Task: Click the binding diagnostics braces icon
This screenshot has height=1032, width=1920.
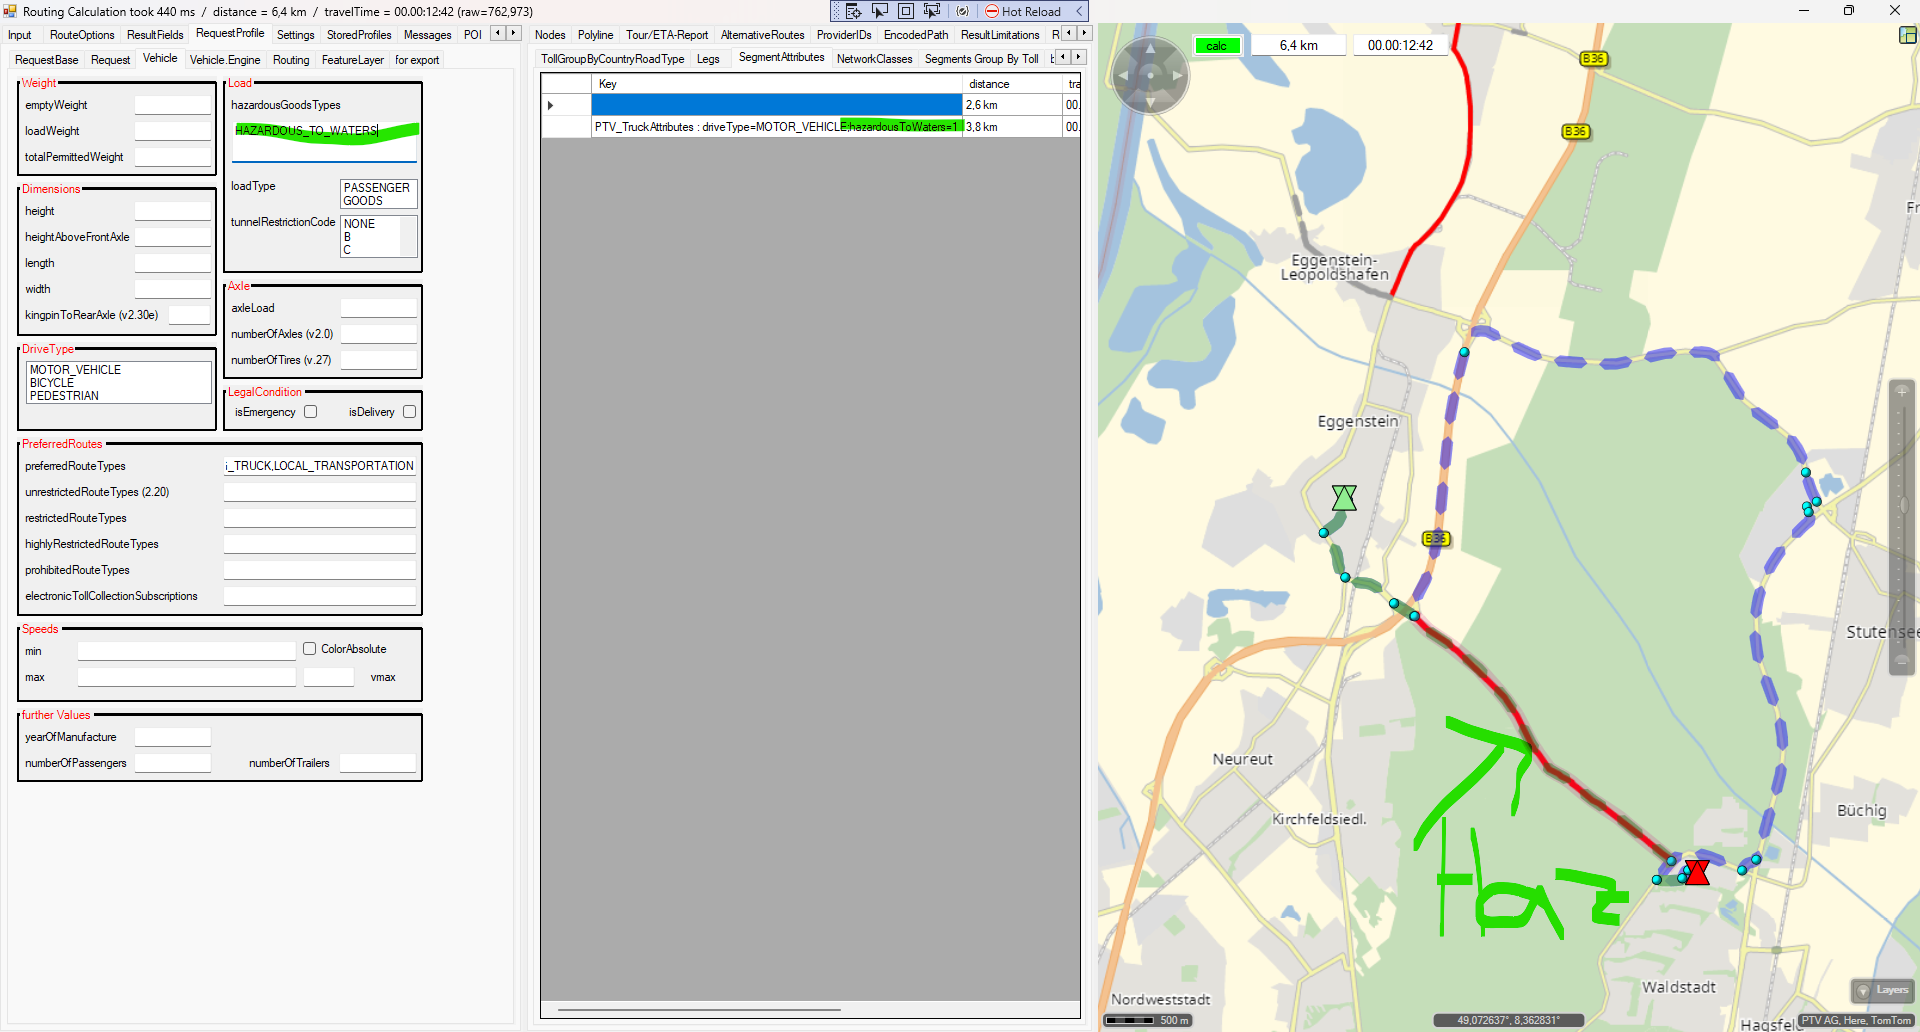Action: click(x=962, y=11)
